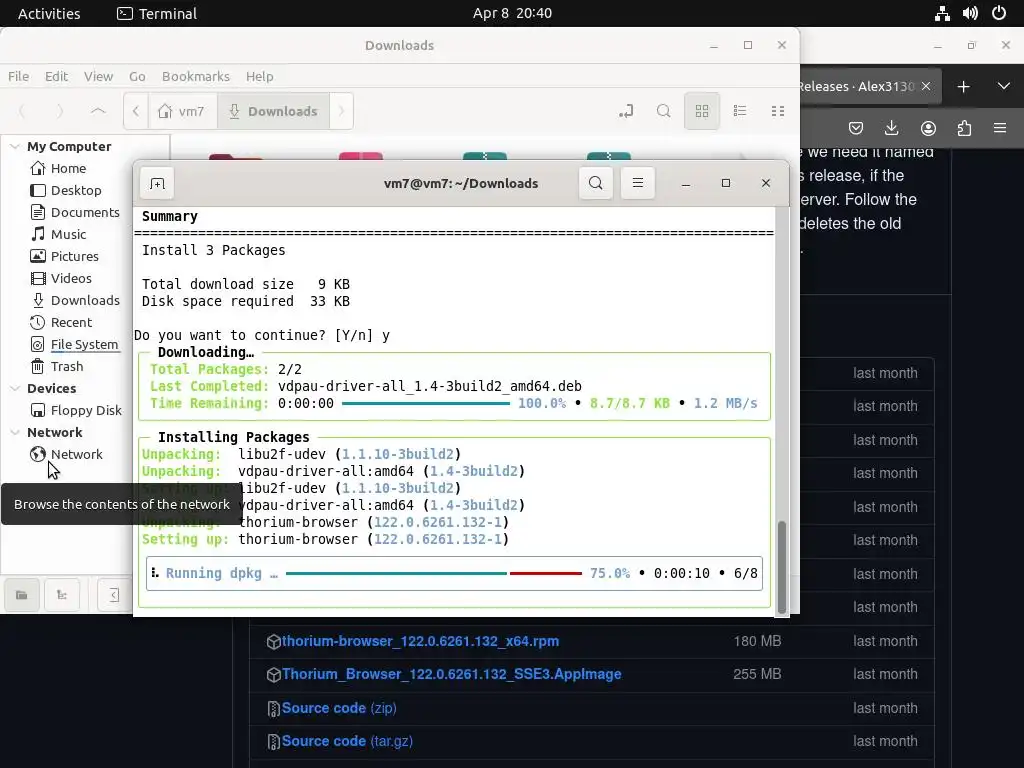The height and width of the screenshot is (768, 1024).
Task: Click the terminal vertical scrollbar
Action: point(782,567)
